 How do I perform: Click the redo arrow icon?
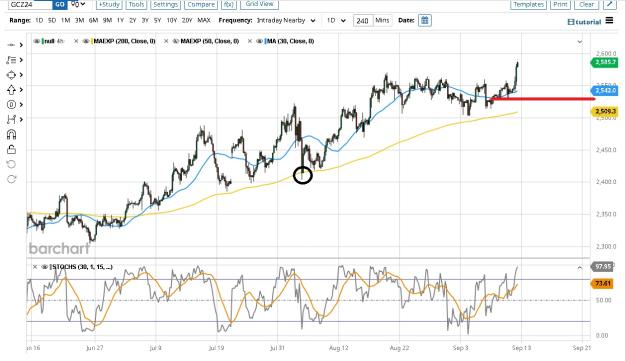click(11, 179)
